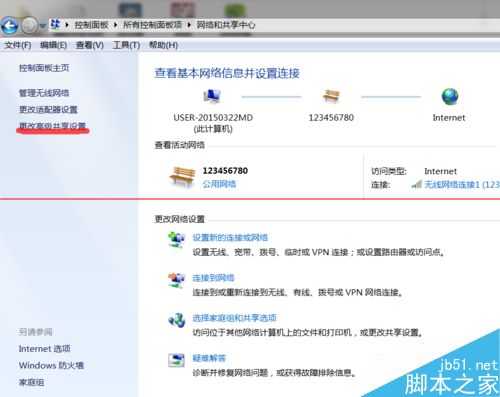Select the 所有控制面板项 breadcrumb
500x397 pixels.
tap(153, 25)
